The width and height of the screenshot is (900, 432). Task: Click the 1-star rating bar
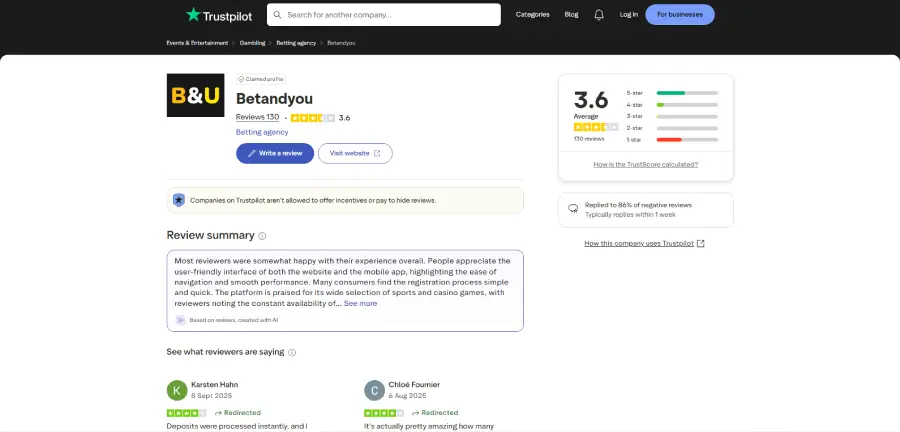click(x=687, y=140)
